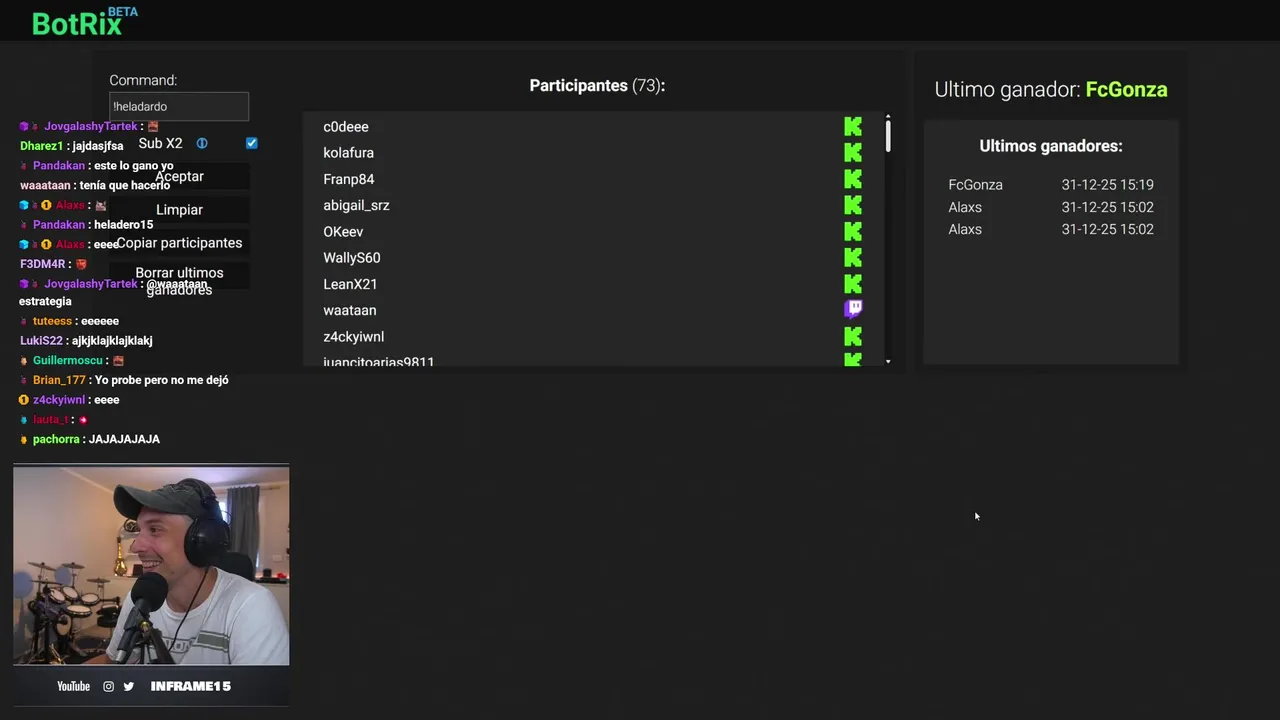Click chat username pachorra
This screenshot has height=720, width=1280.
click(x=56, y=439)
